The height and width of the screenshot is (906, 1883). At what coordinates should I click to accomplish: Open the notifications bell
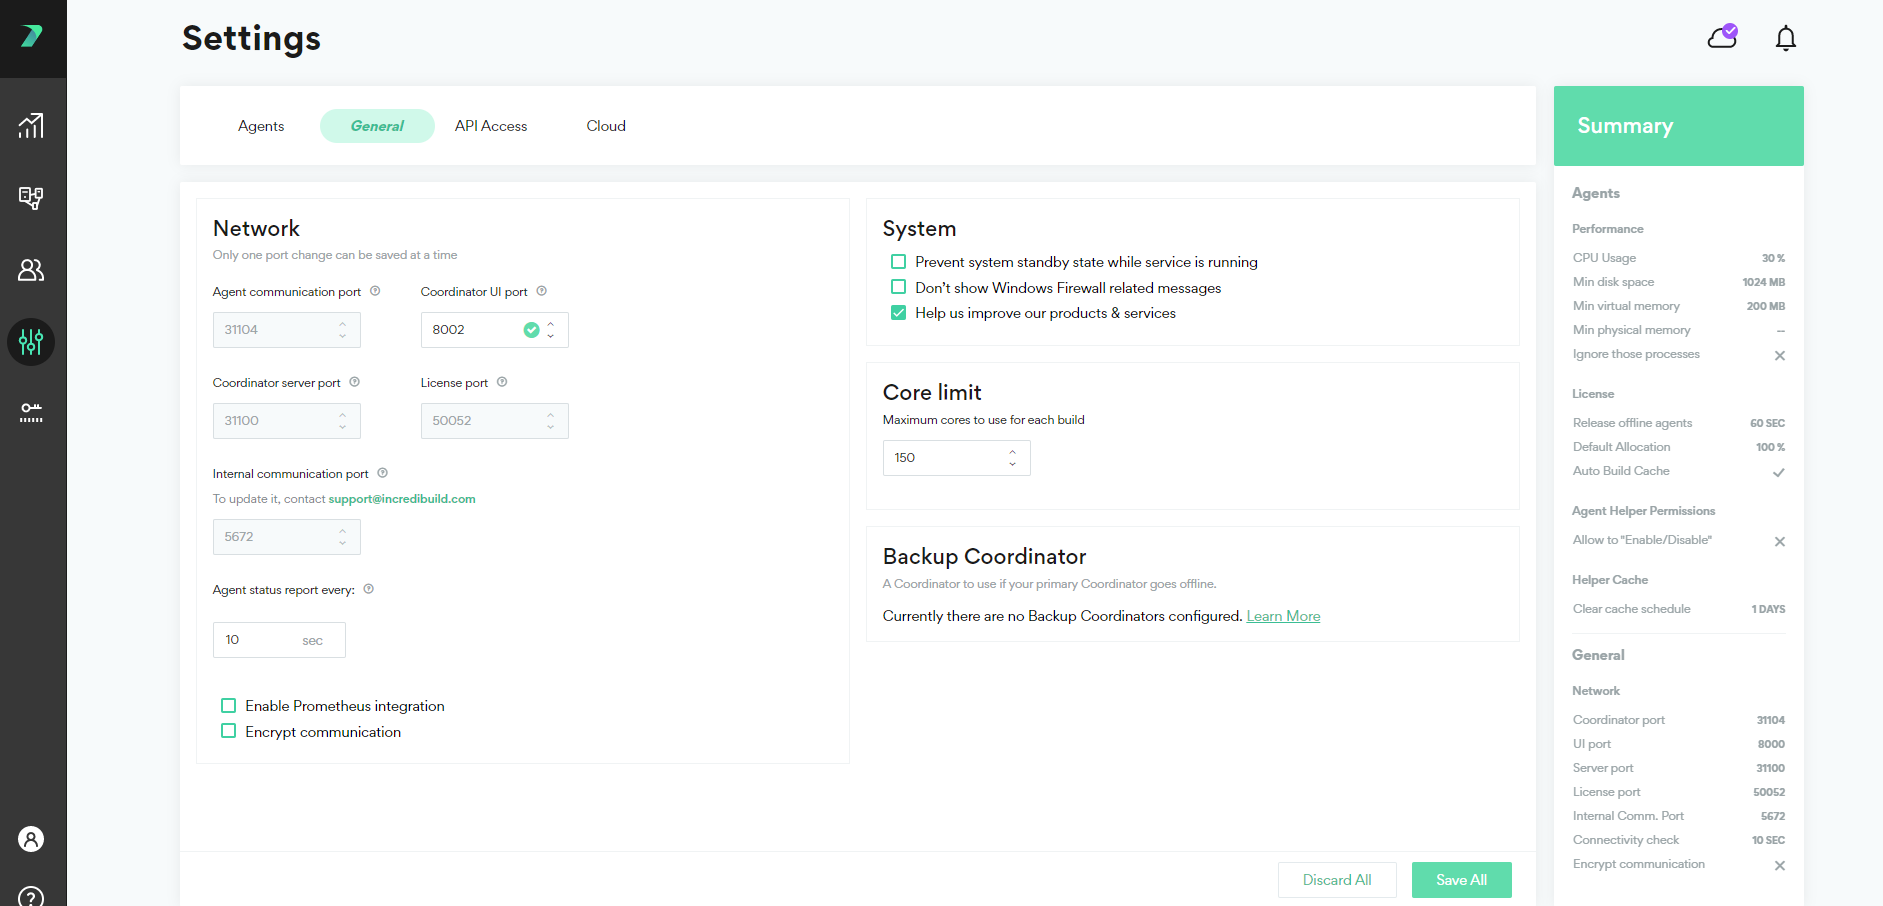coord(1785,38)
